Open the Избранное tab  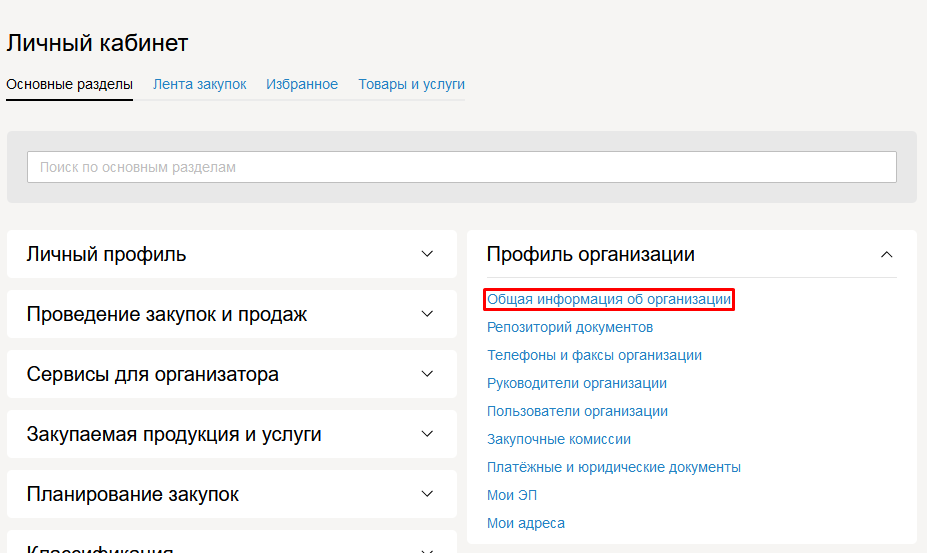tap(302, 85)
